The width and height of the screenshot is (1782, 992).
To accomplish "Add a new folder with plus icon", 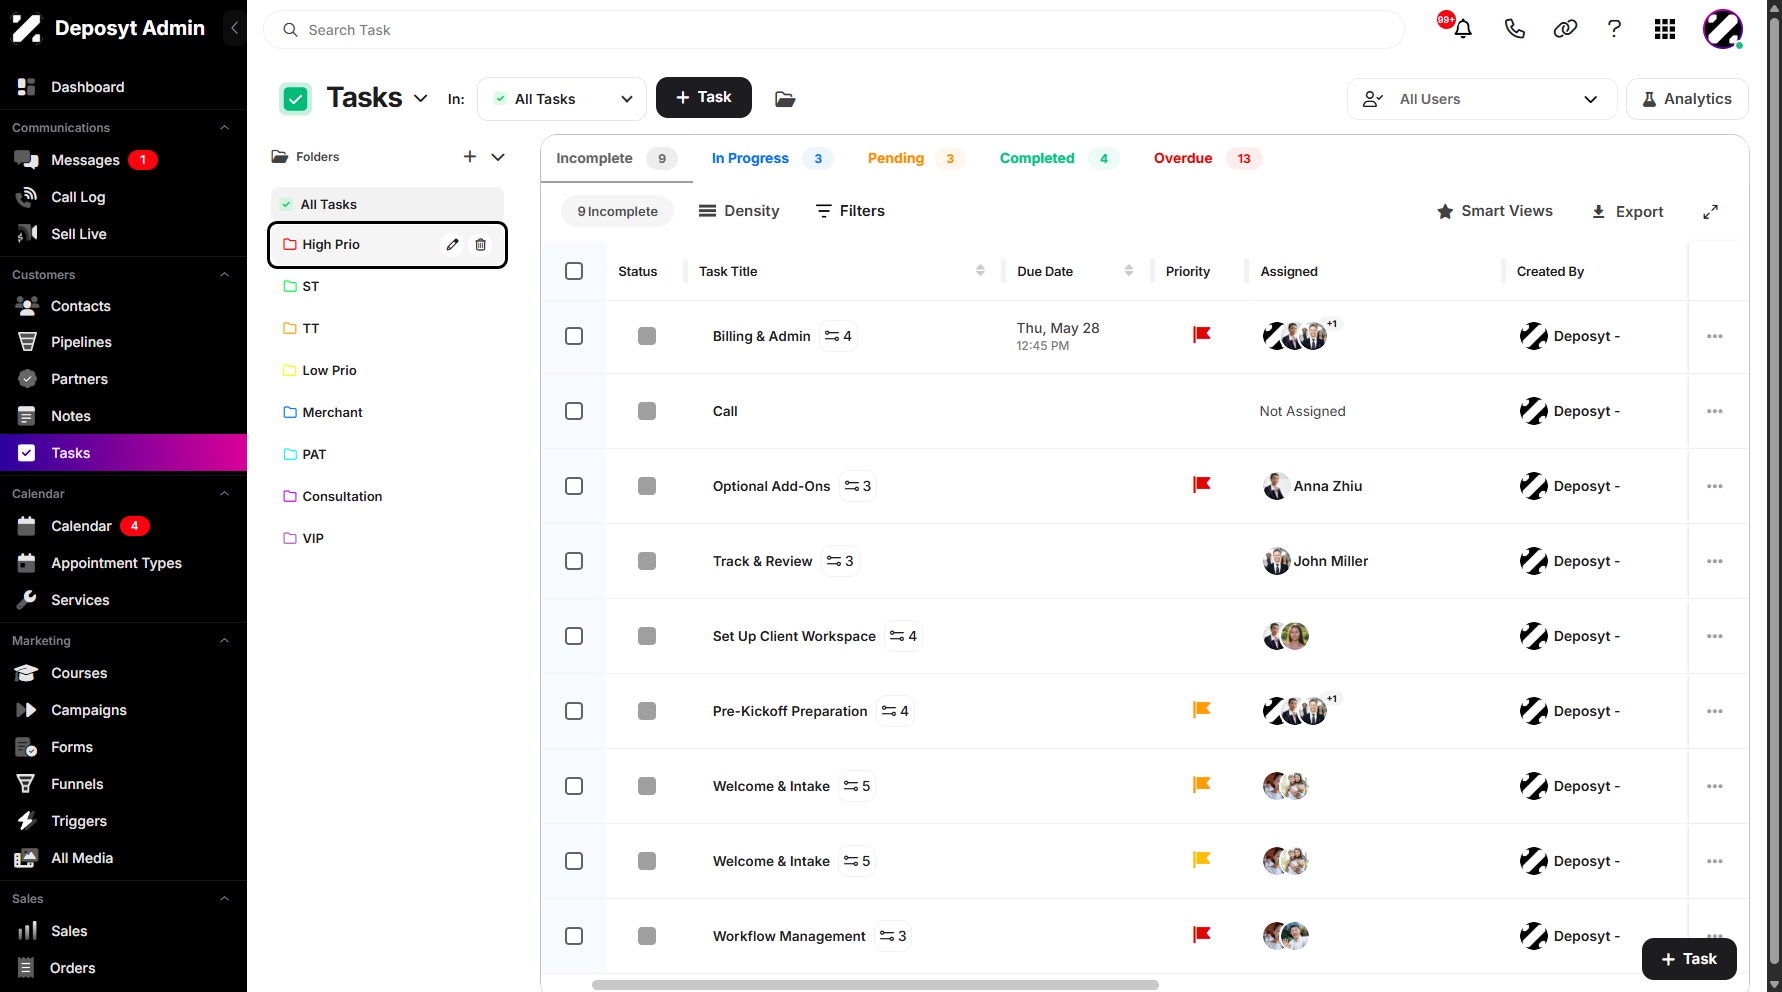I will point(470,156).
